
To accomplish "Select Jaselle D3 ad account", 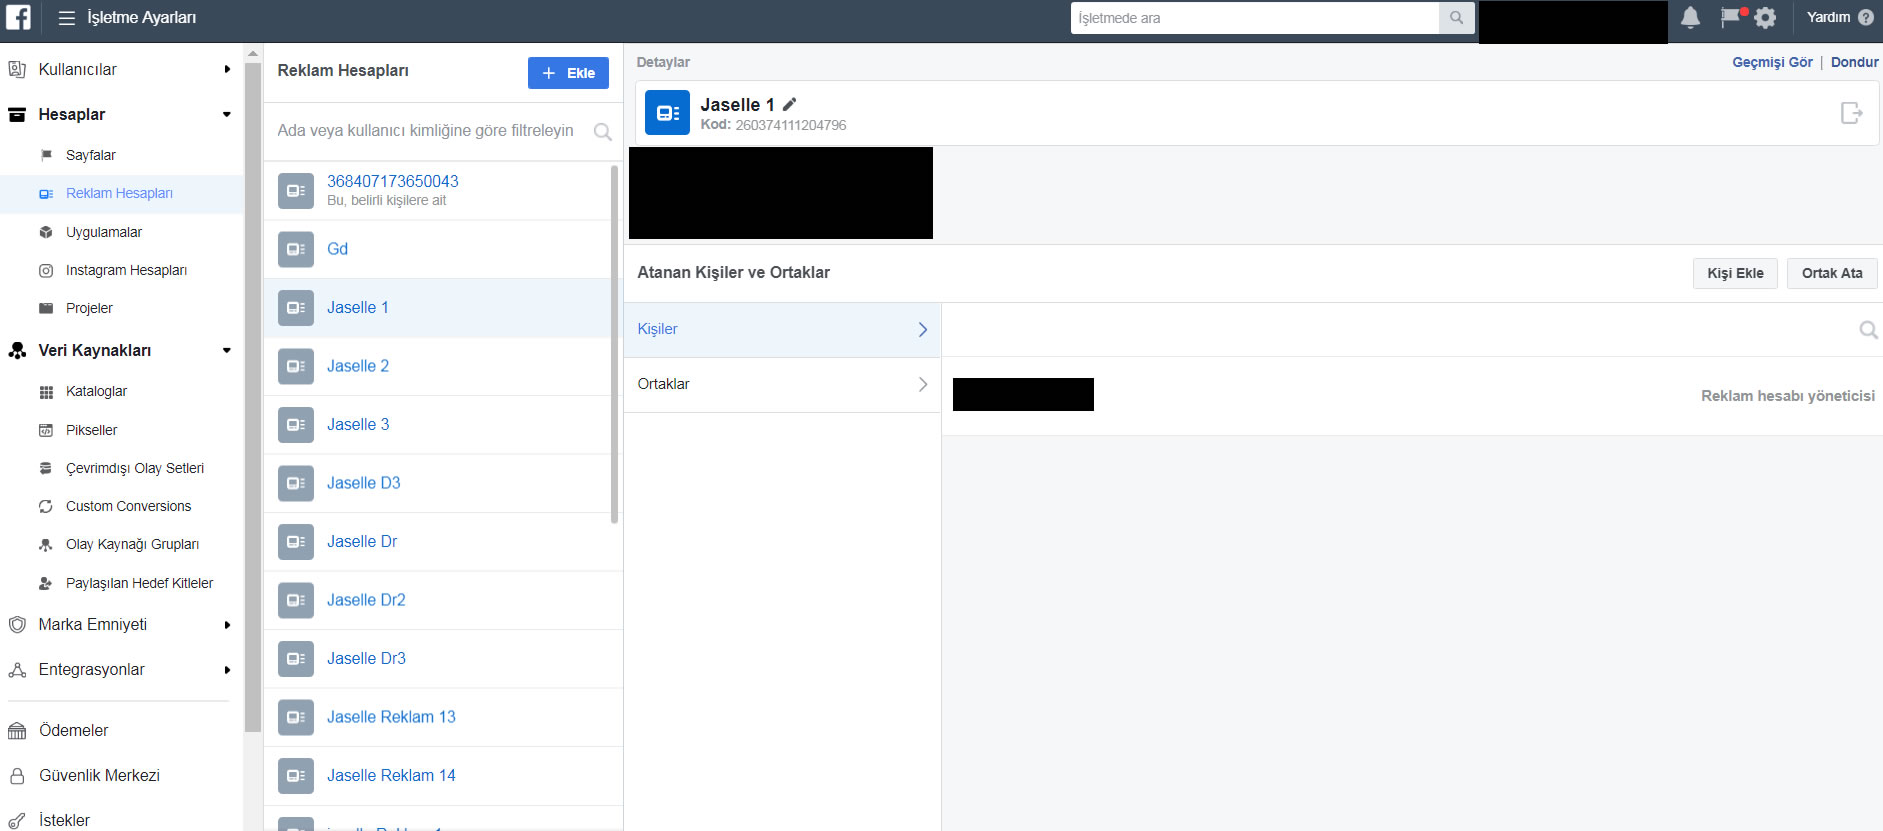I will 443,483.
